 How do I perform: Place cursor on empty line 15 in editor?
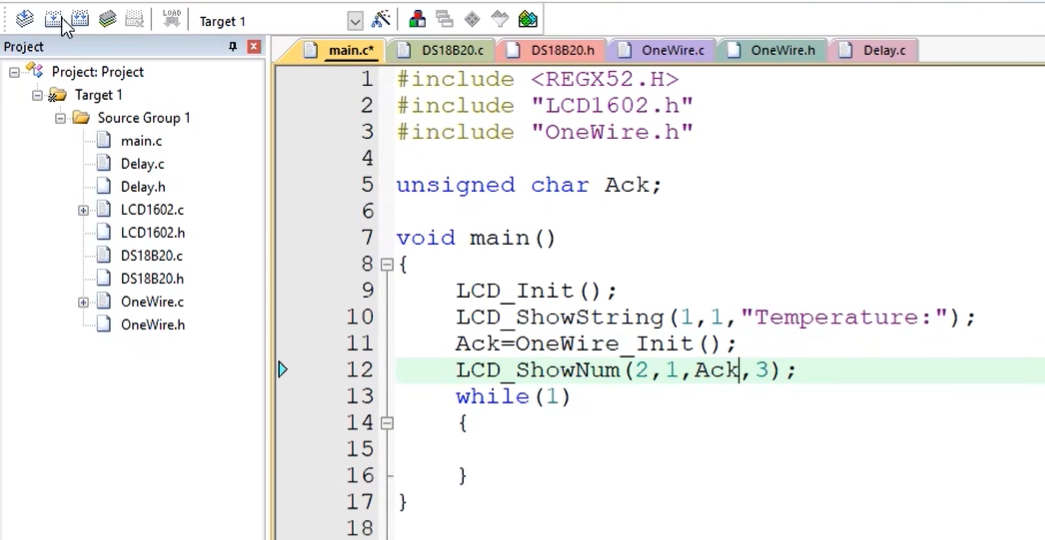point(720,449)
